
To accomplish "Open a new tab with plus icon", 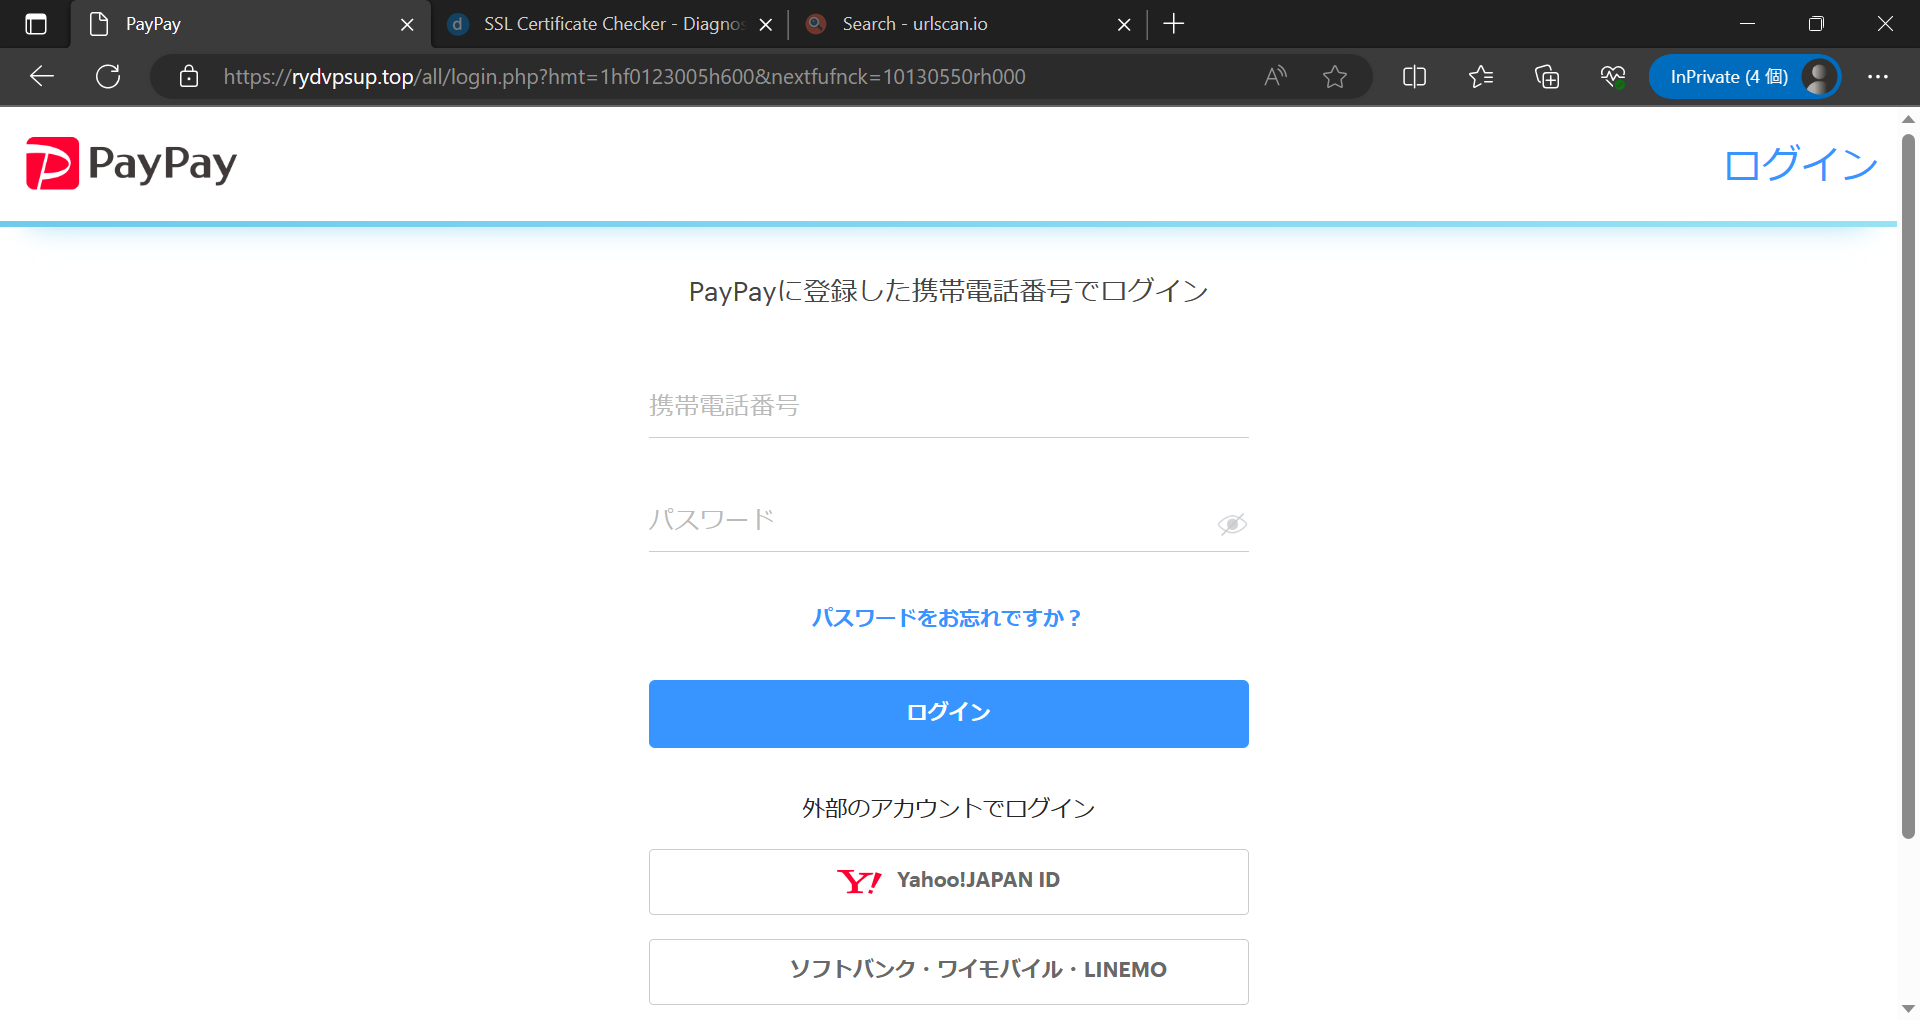I will 1174,24.
